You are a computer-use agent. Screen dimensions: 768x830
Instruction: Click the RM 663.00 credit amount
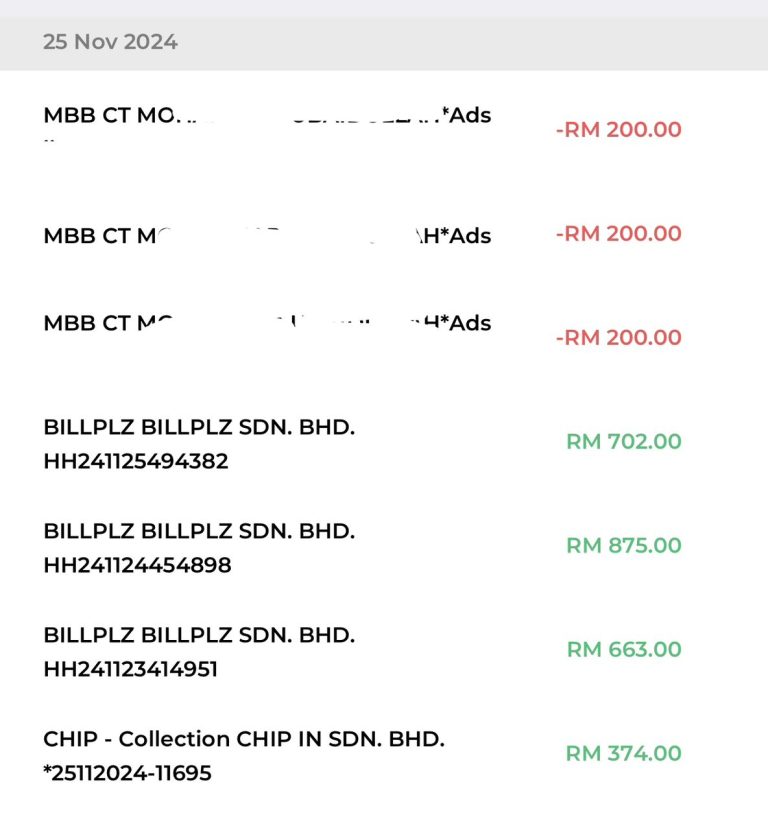[x=623, y=649]
